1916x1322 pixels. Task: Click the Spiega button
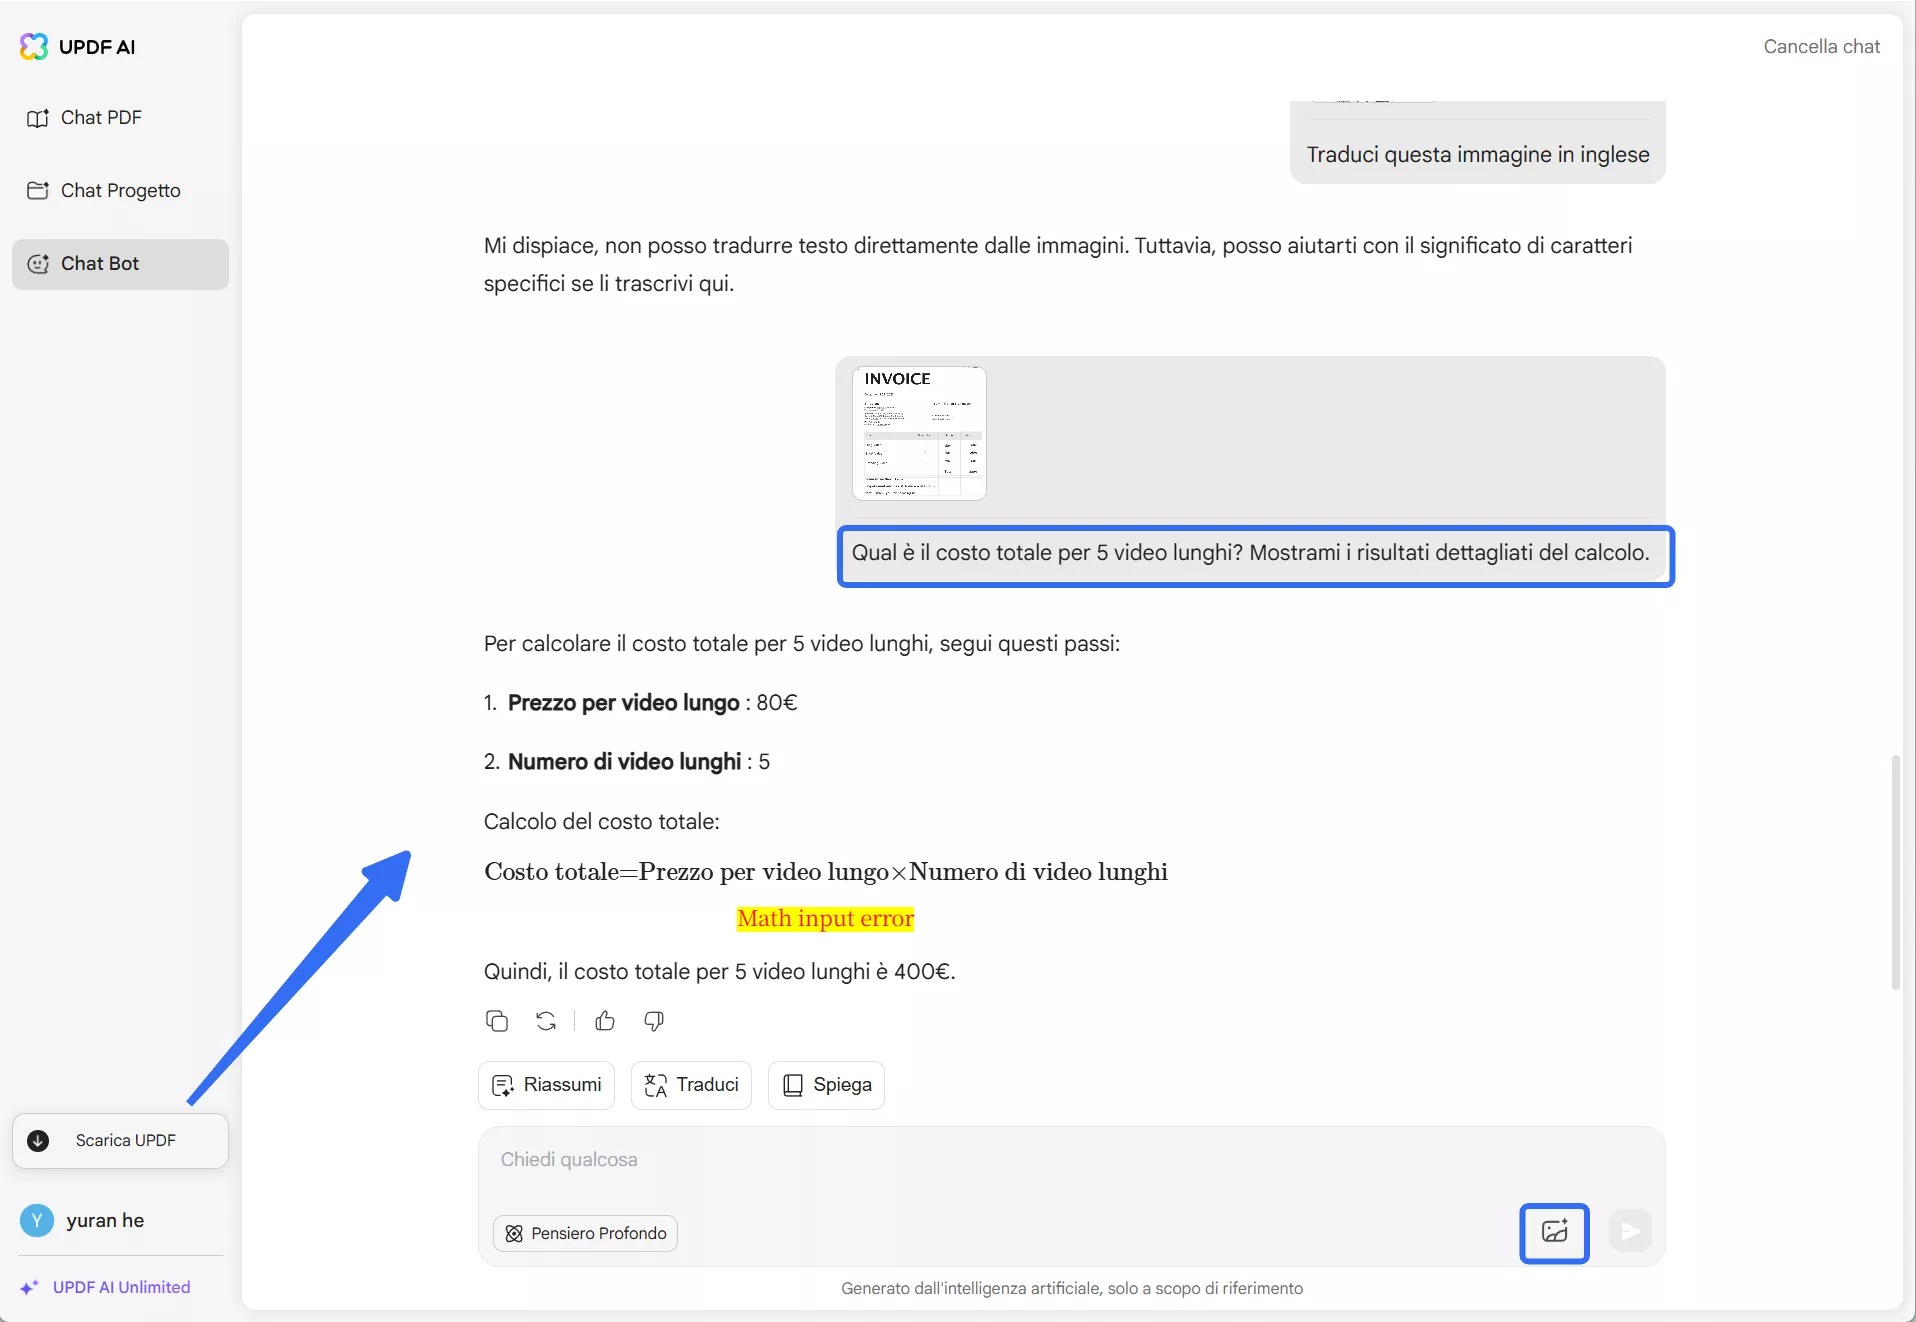(x=826, y=1085)
